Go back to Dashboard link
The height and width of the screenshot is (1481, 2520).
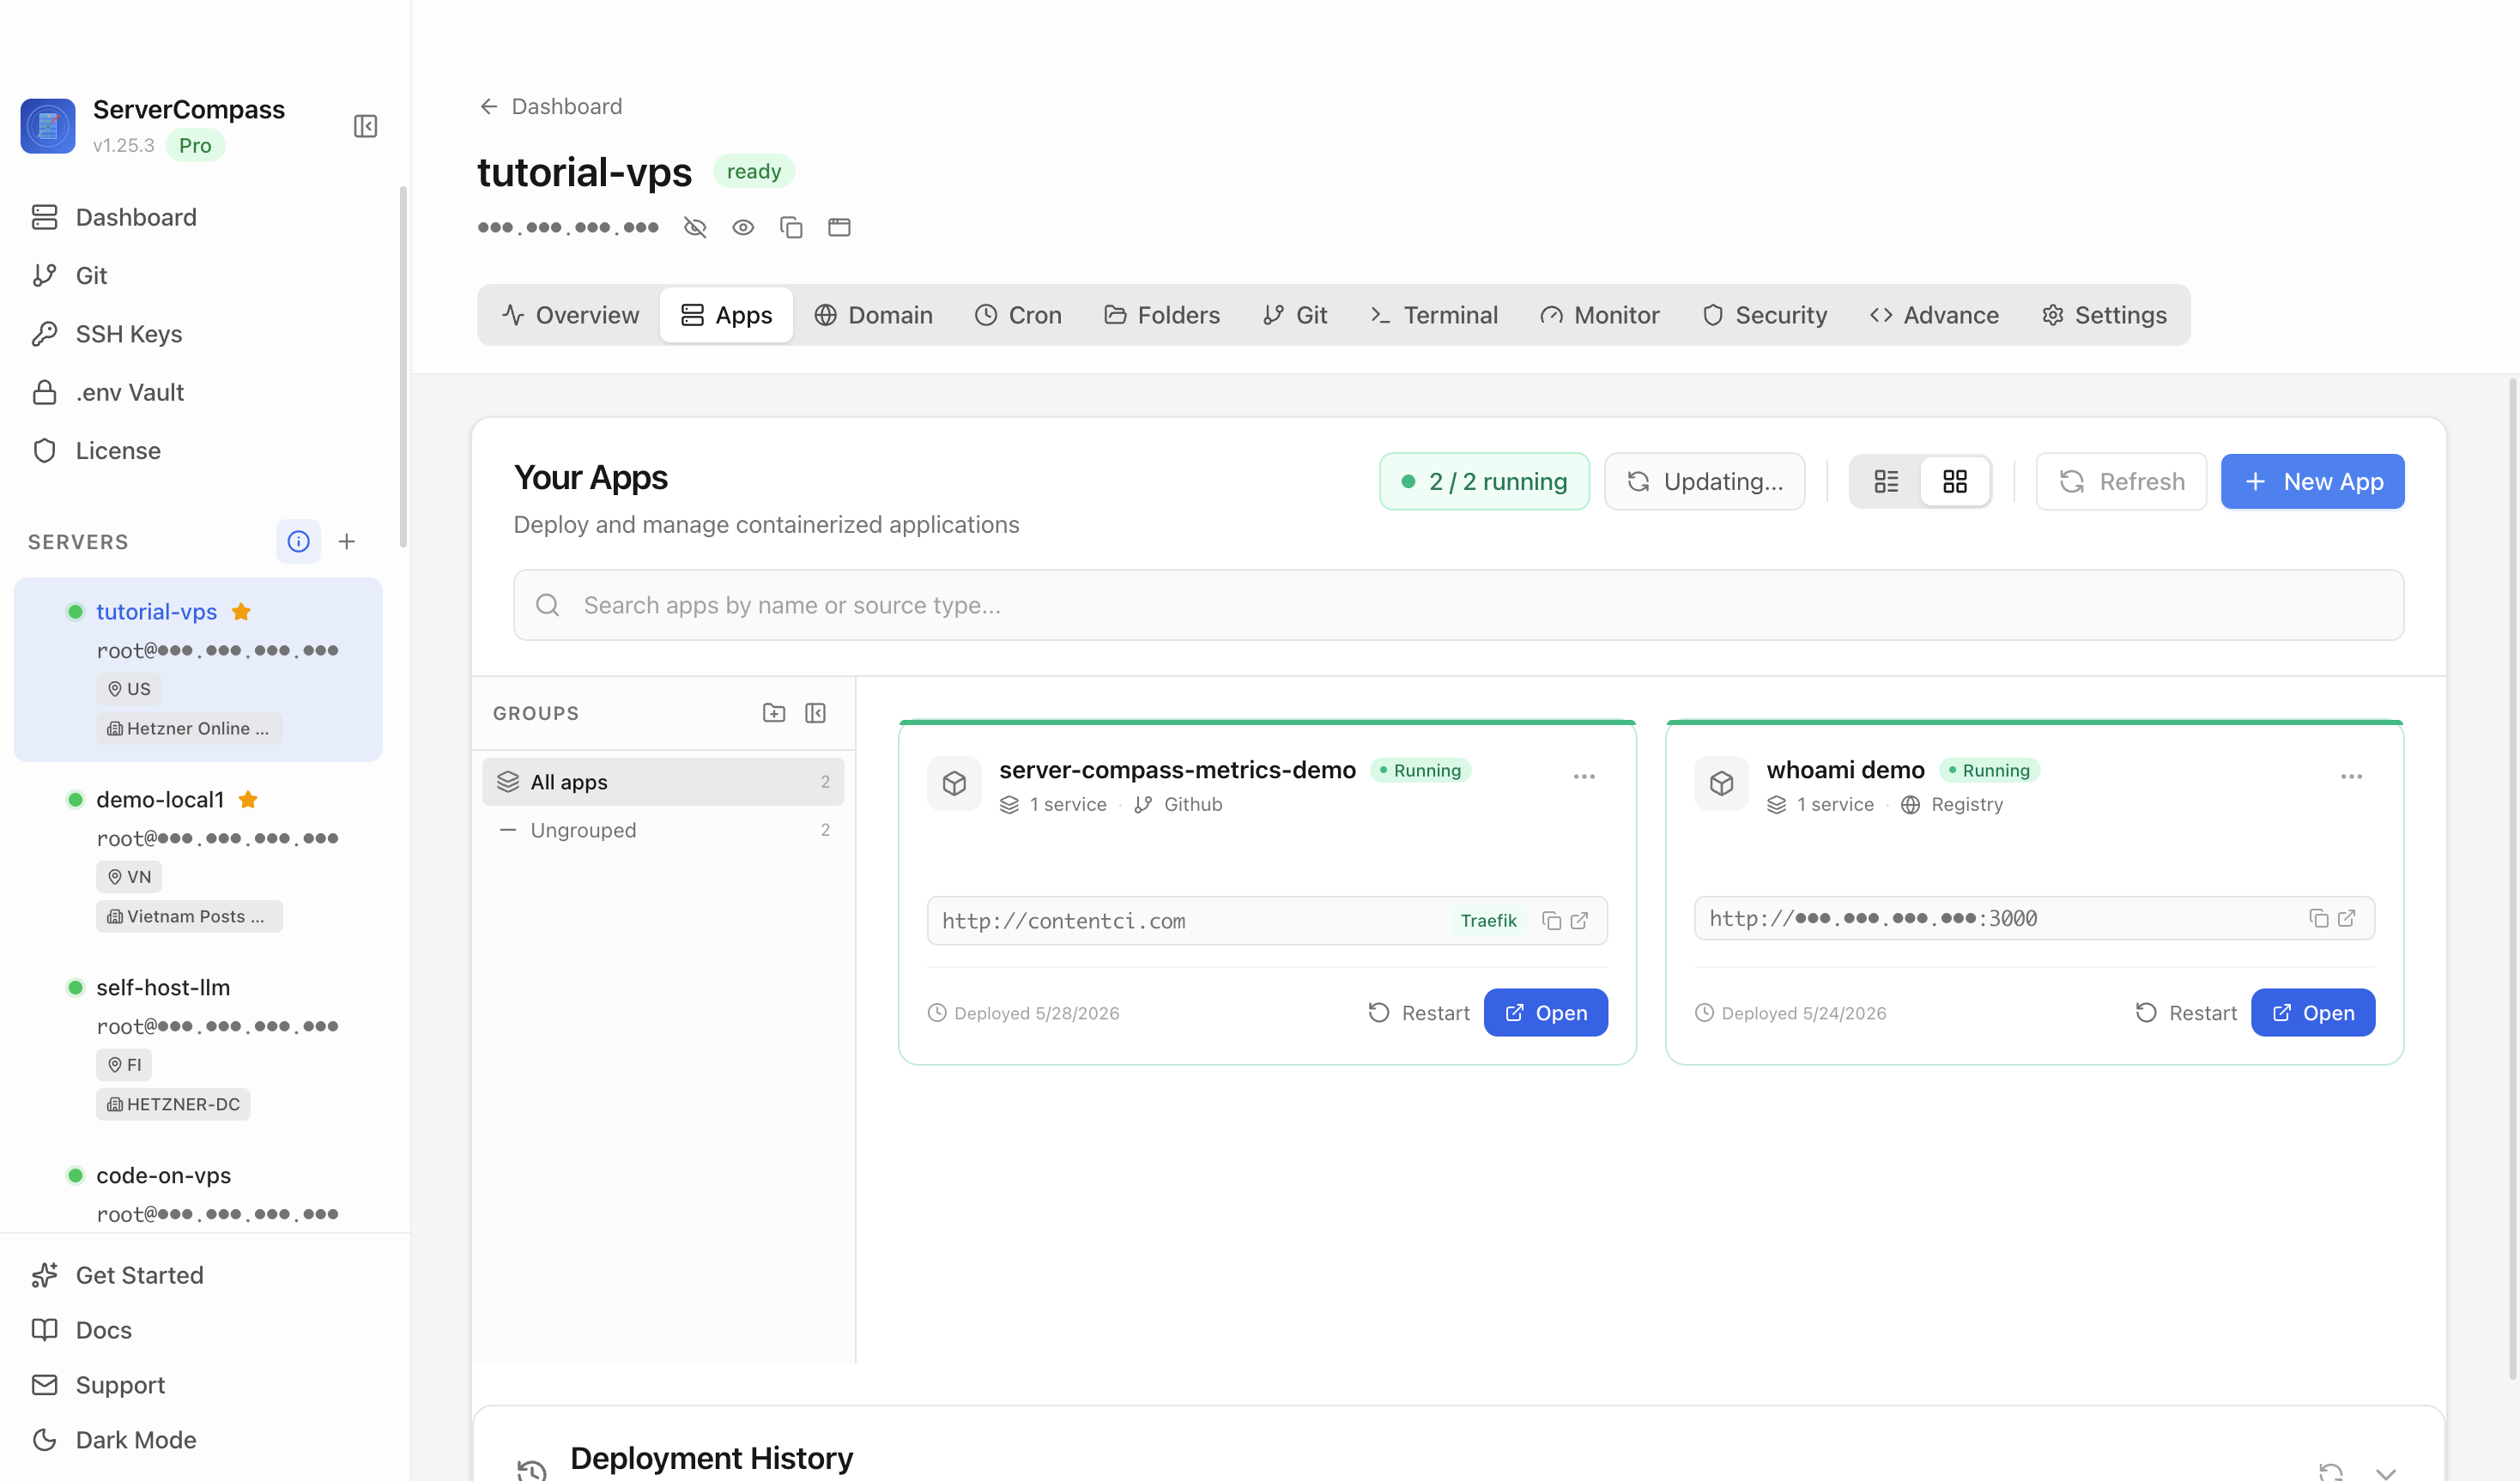551,106
